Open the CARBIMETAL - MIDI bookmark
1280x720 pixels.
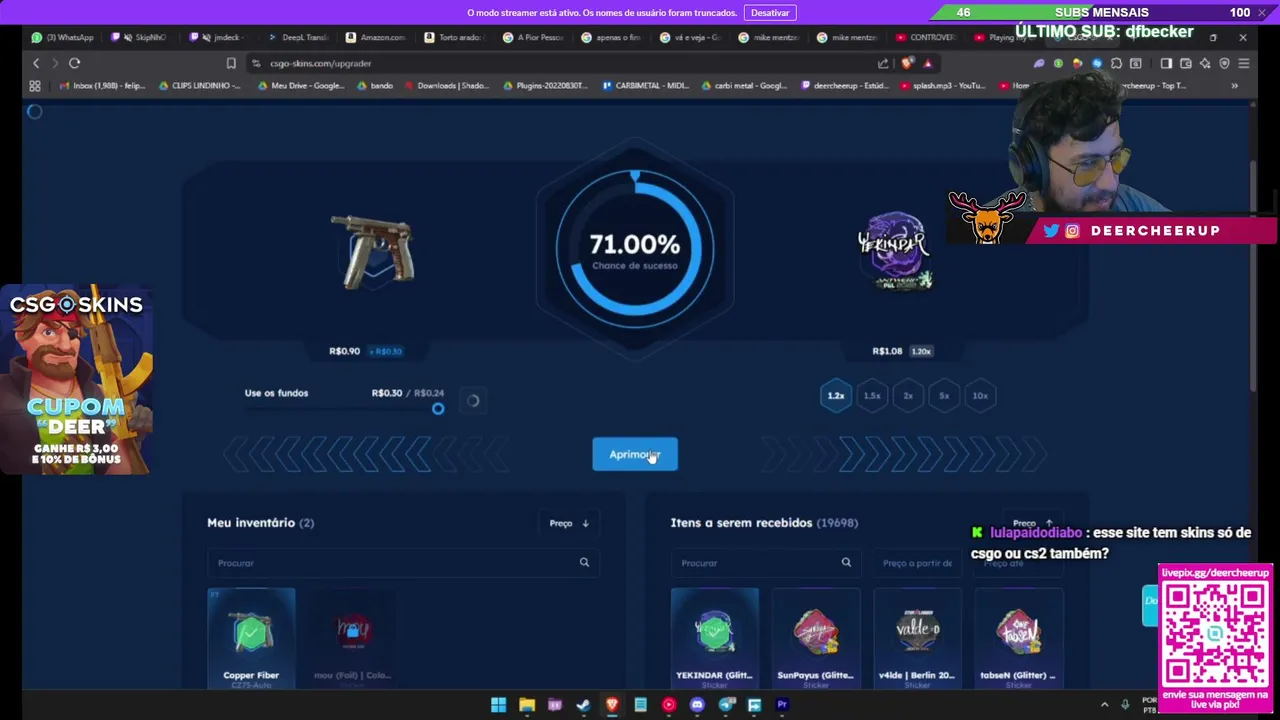point(645,86)
